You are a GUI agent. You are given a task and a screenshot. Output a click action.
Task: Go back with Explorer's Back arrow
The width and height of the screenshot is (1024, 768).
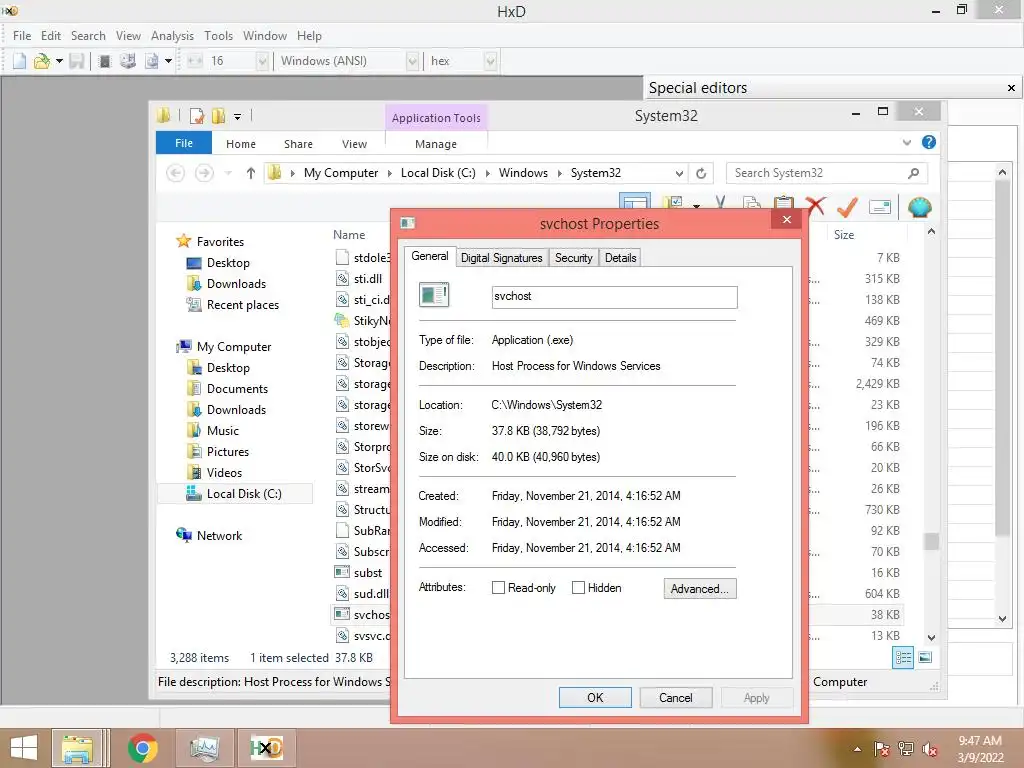175,173
